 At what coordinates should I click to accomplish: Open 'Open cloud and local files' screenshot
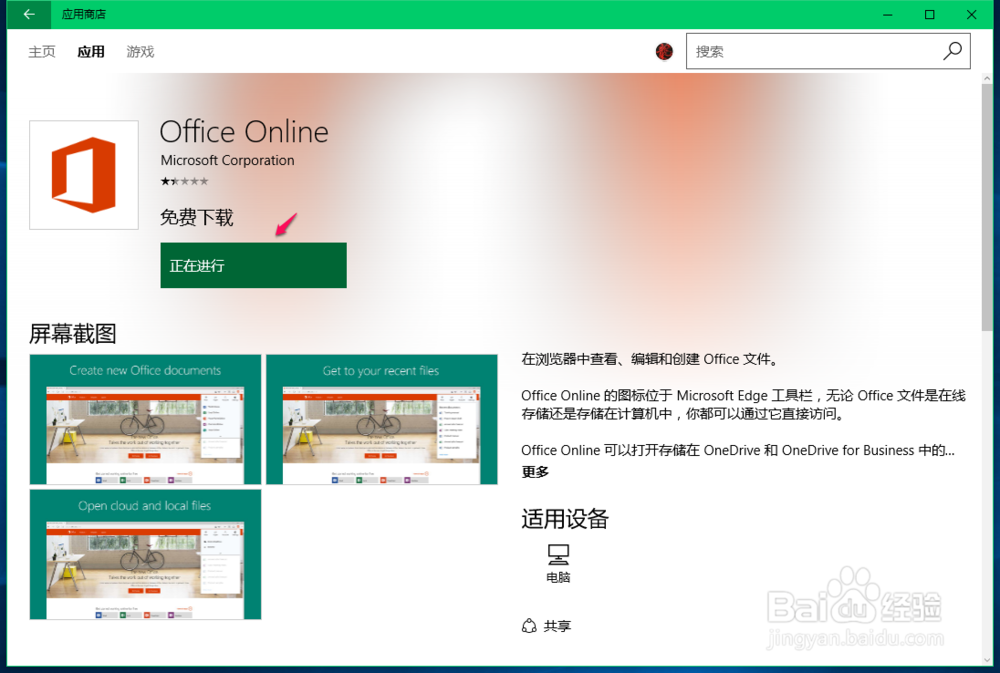[145, 554]
